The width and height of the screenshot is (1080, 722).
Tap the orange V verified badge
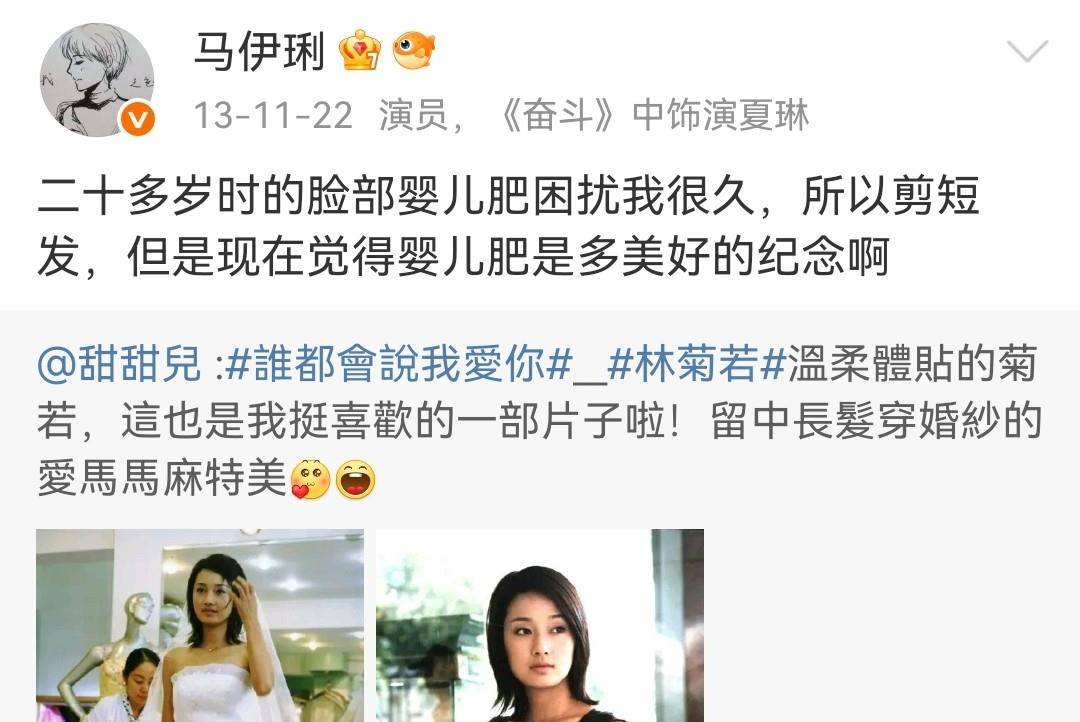click(138, 119)
